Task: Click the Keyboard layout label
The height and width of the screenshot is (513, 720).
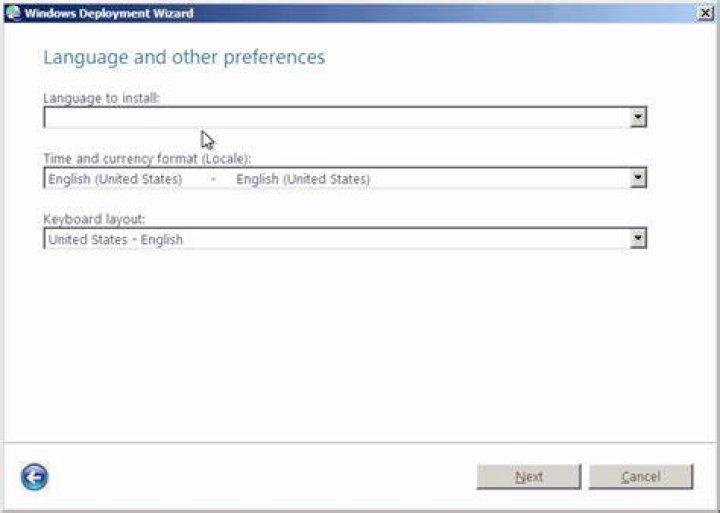Action: (94, 219)
